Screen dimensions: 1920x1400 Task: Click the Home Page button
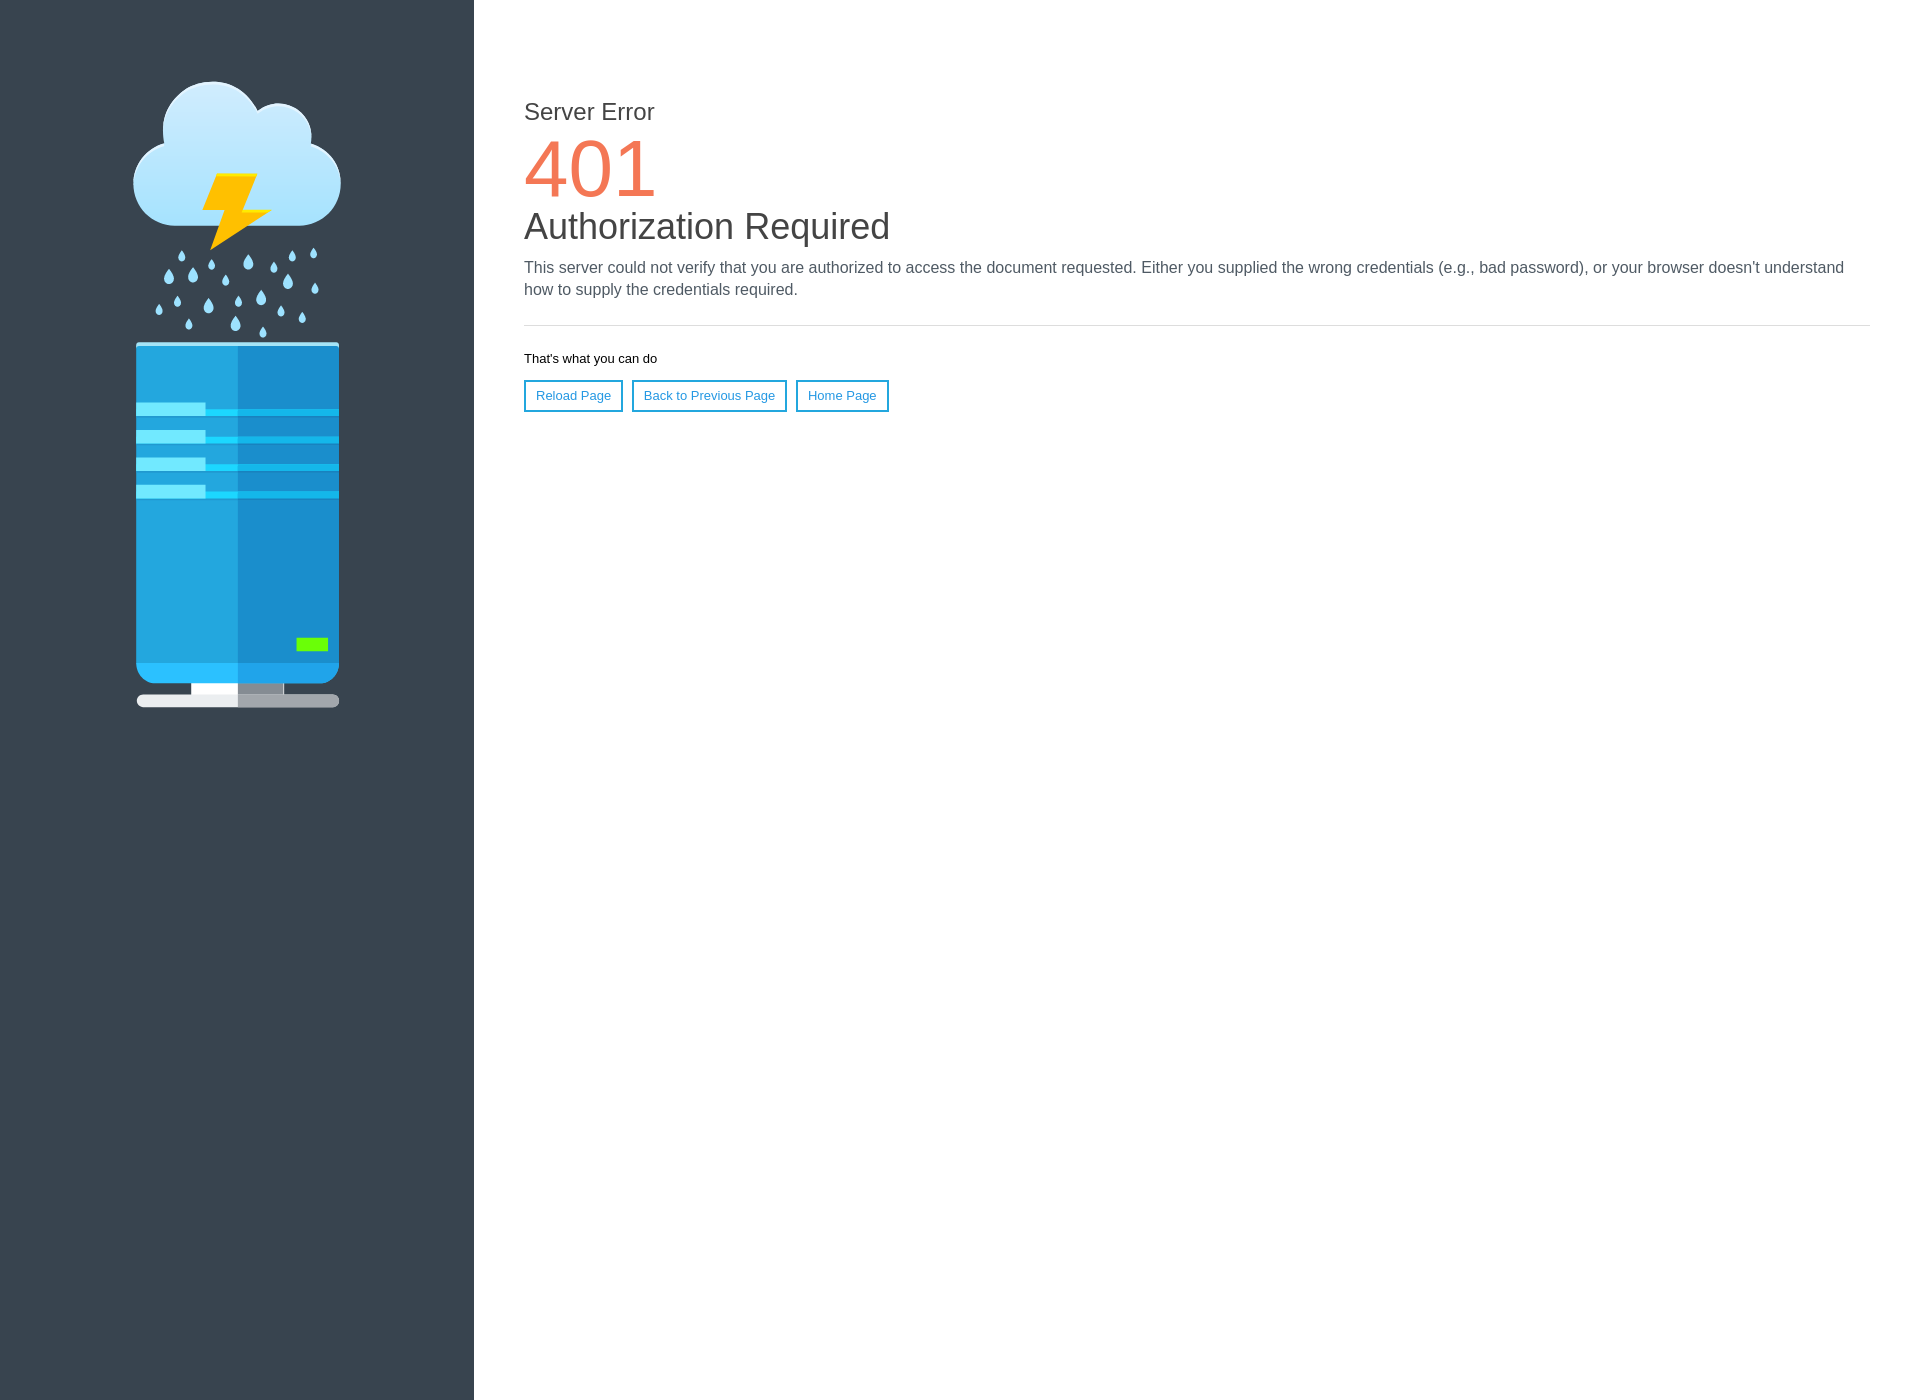click(841, 395)
